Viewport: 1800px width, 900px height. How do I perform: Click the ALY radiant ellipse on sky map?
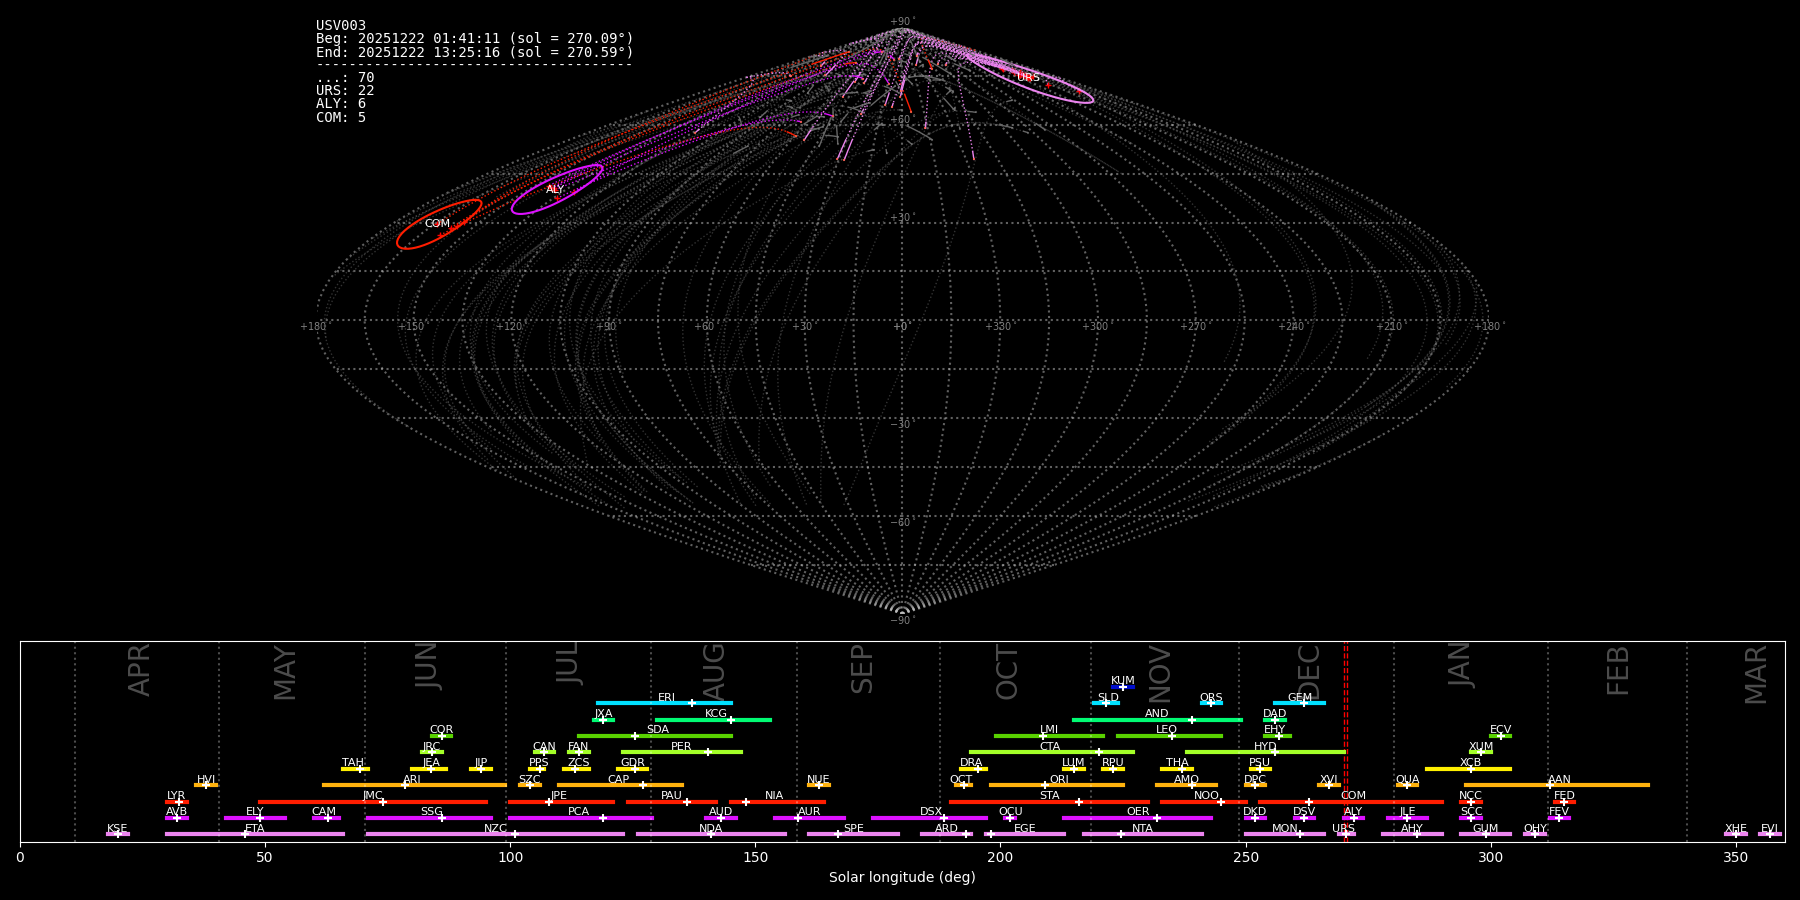click(556, 189)
